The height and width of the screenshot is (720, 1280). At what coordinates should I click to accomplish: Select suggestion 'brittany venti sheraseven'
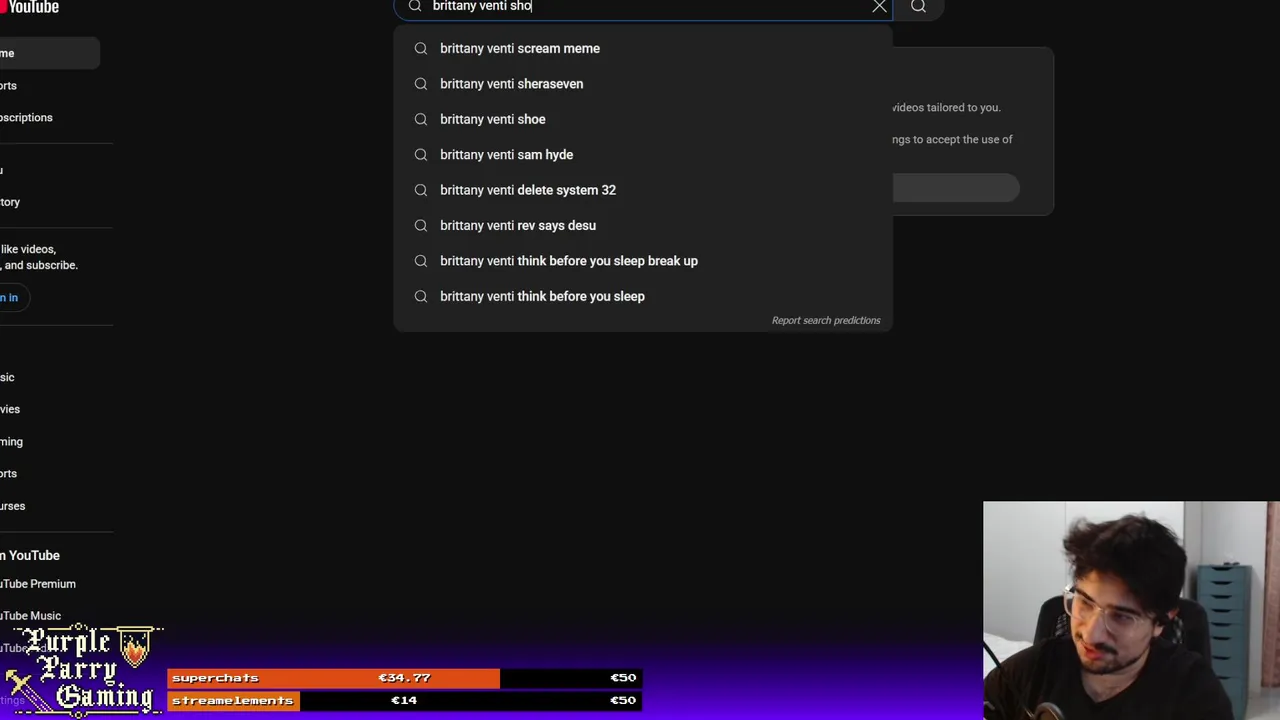point(643,84)
